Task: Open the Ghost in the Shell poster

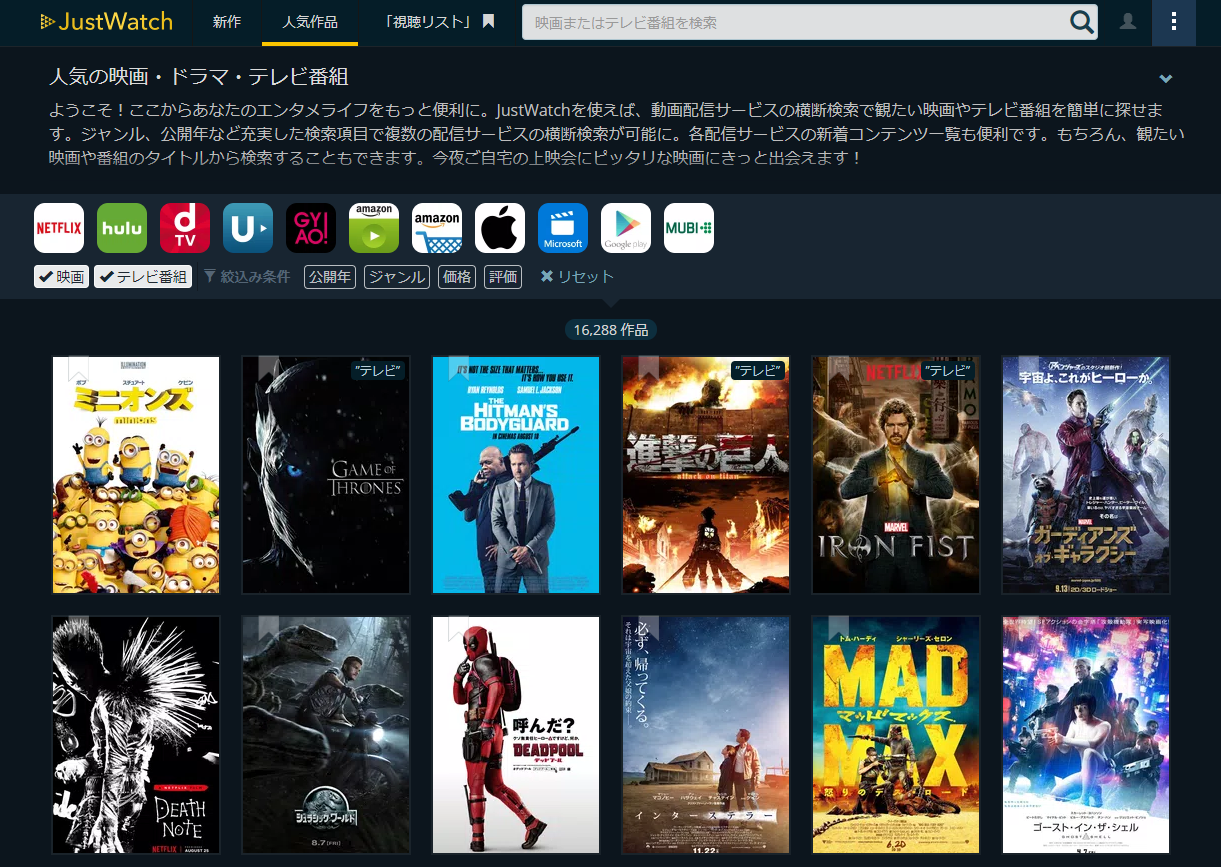Action: click(1086, 735)
